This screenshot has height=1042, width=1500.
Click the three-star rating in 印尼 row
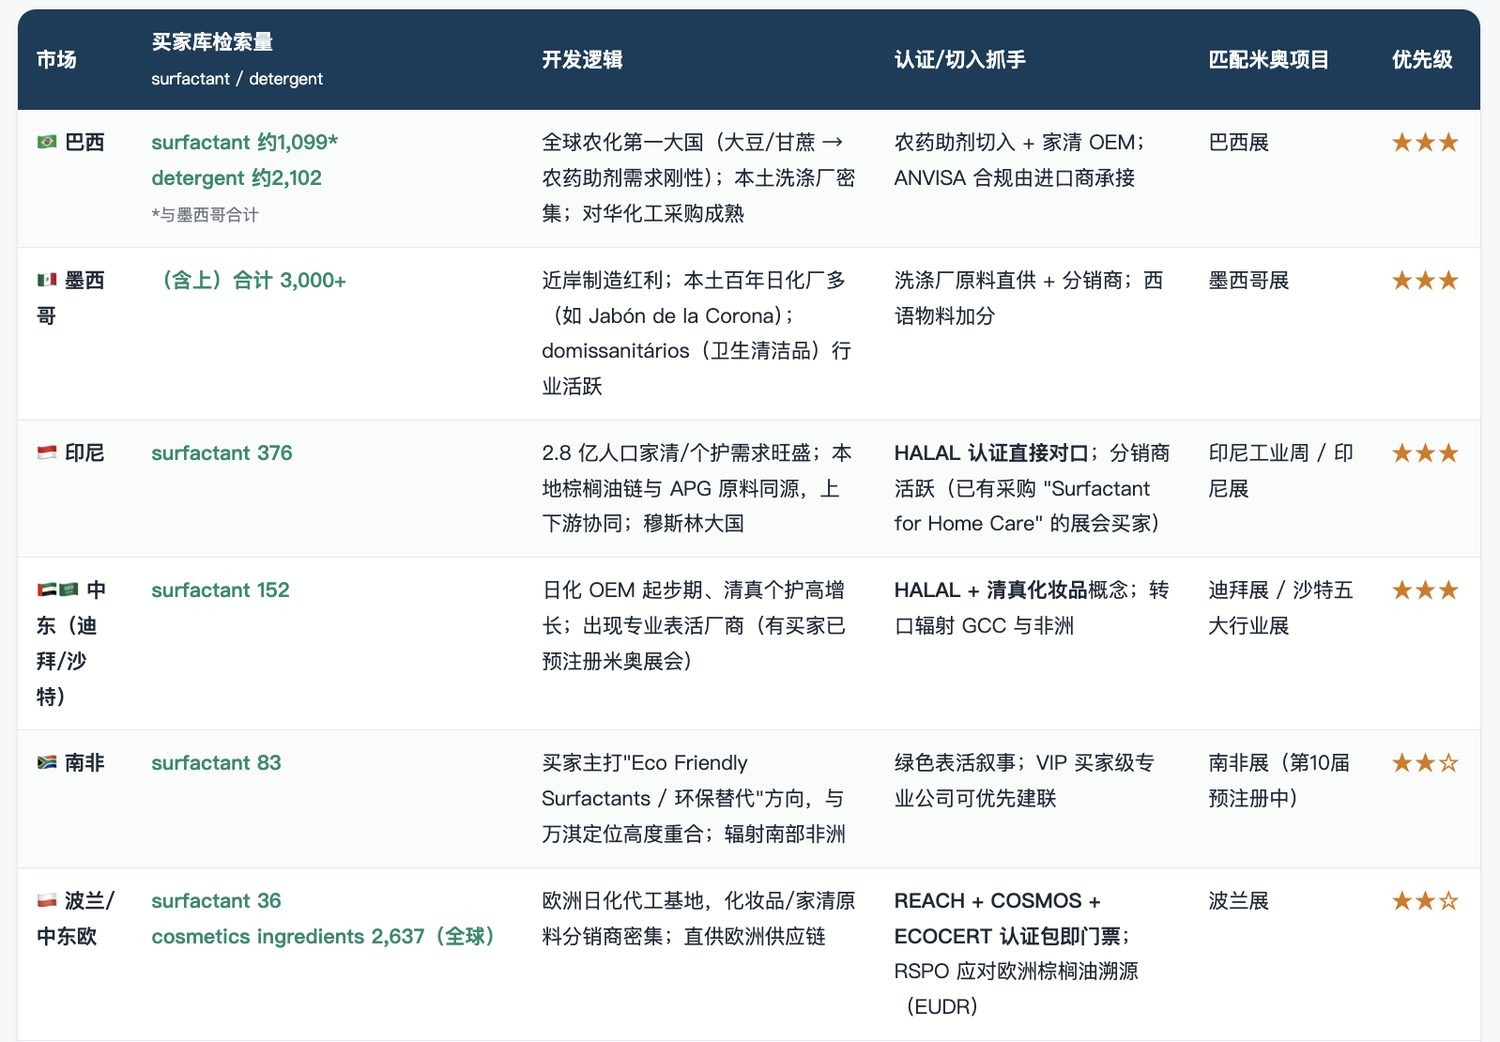pyautogui.click(x=1425, y=453)
